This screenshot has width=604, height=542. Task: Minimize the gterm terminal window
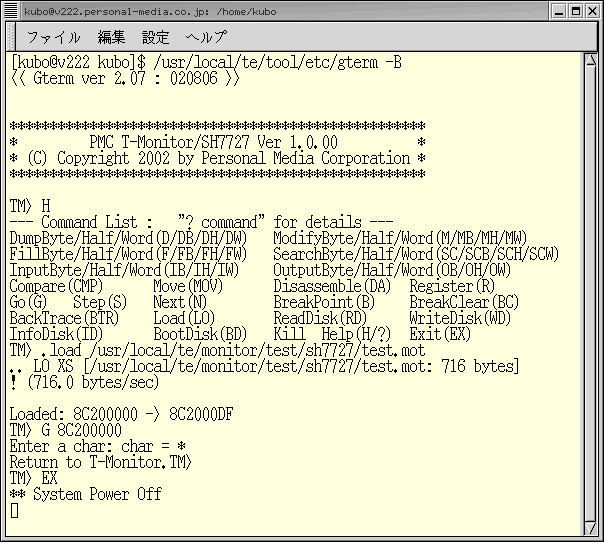(x=559, y=11)
